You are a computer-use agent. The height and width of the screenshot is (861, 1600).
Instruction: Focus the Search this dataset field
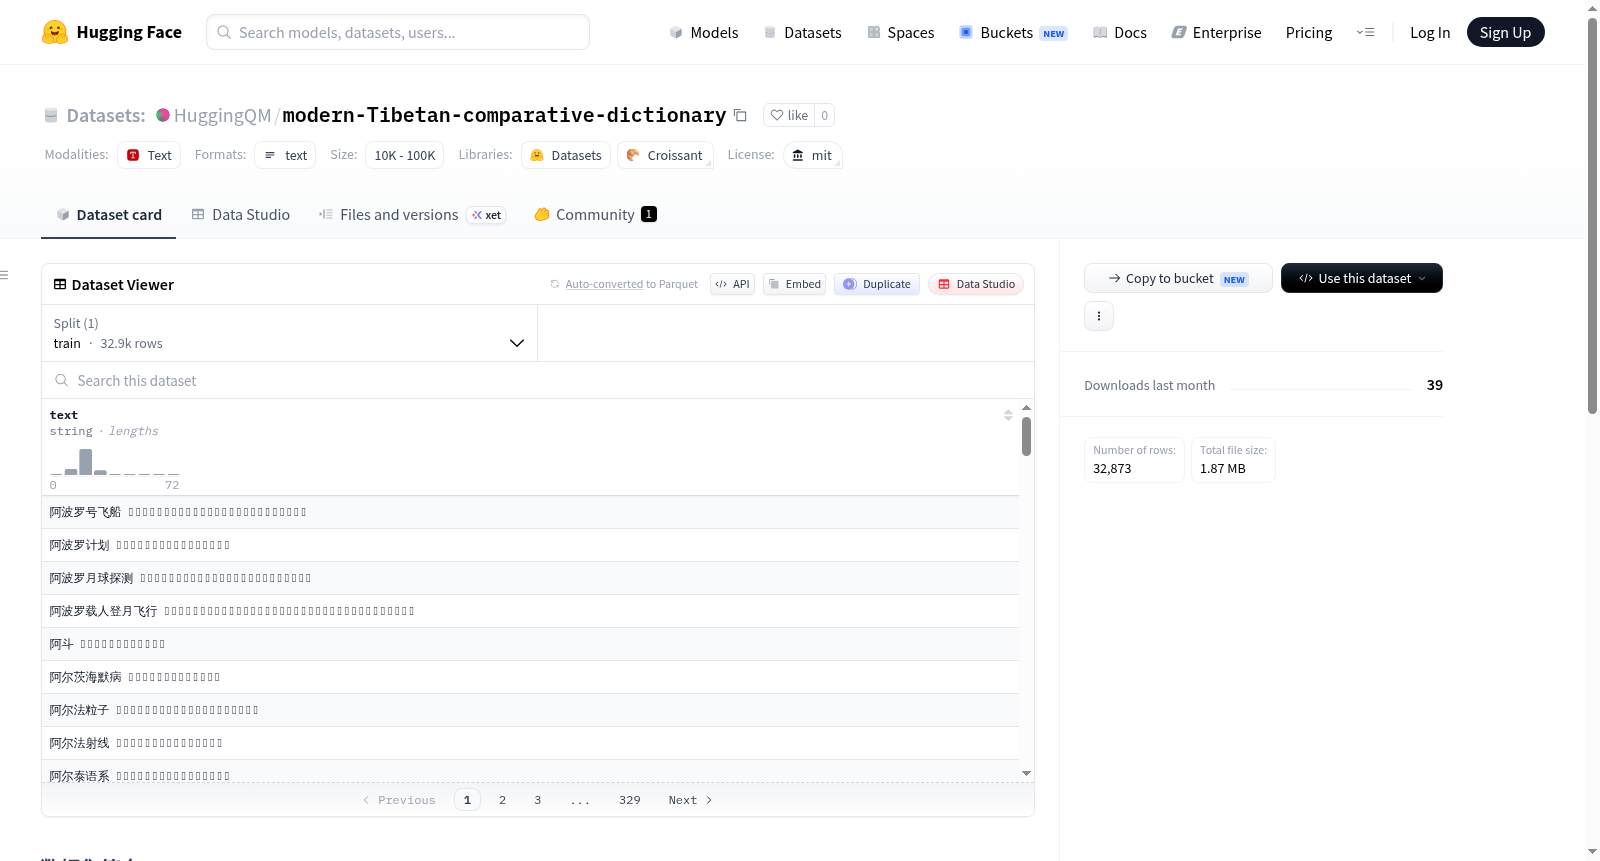[x=538, y=380]
